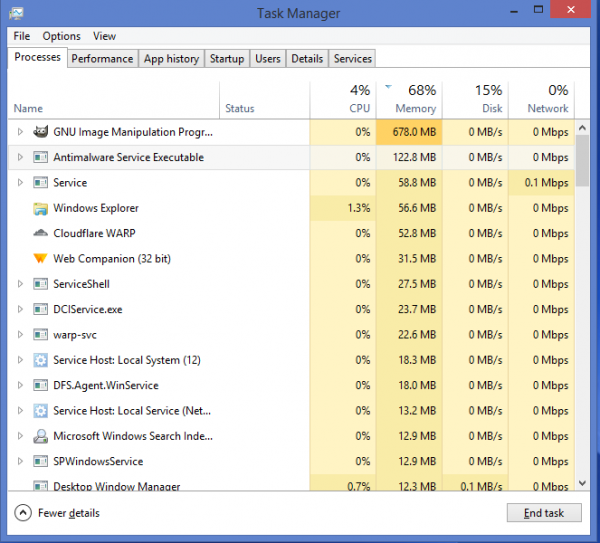Screen dimensions: 600x543
Task: Click the Windows Explorer folder icon
Action: 40,208
